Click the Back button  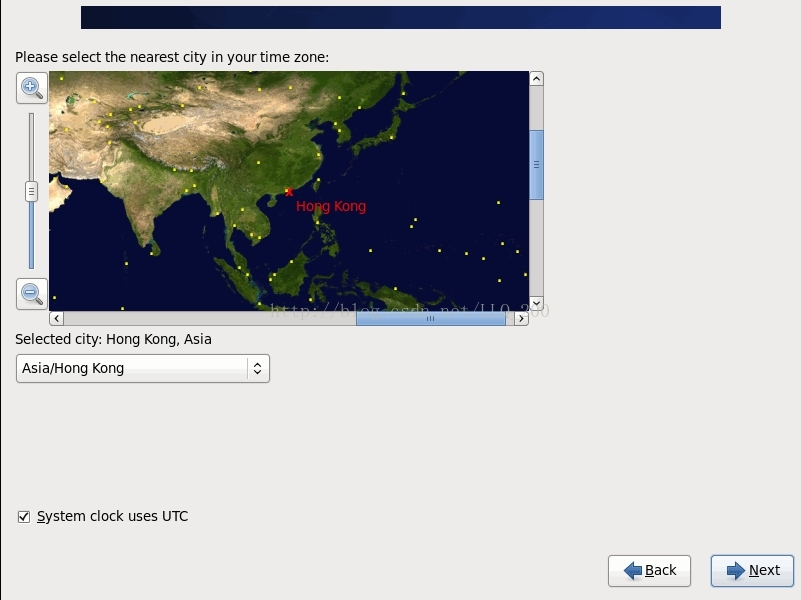[649, 570]
